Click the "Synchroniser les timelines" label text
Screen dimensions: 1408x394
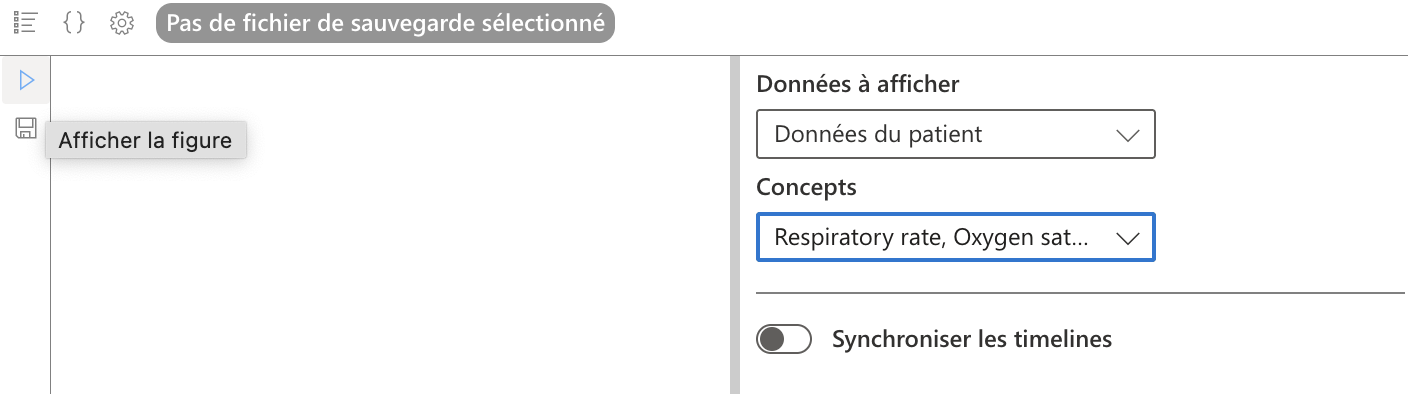coord(972,339)
